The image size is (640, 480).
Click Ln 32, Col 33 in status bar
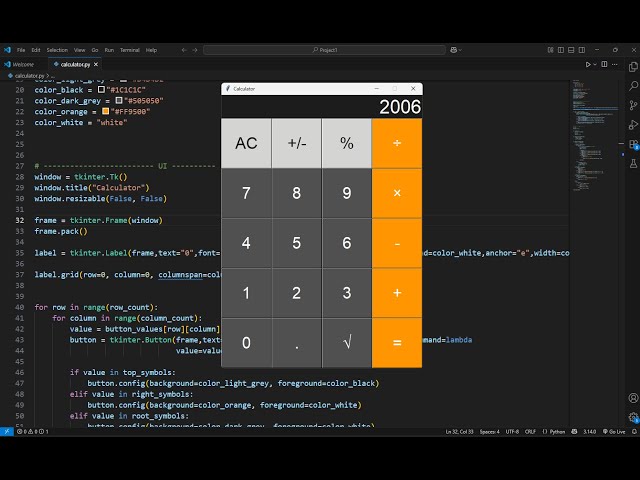[459, 431]
